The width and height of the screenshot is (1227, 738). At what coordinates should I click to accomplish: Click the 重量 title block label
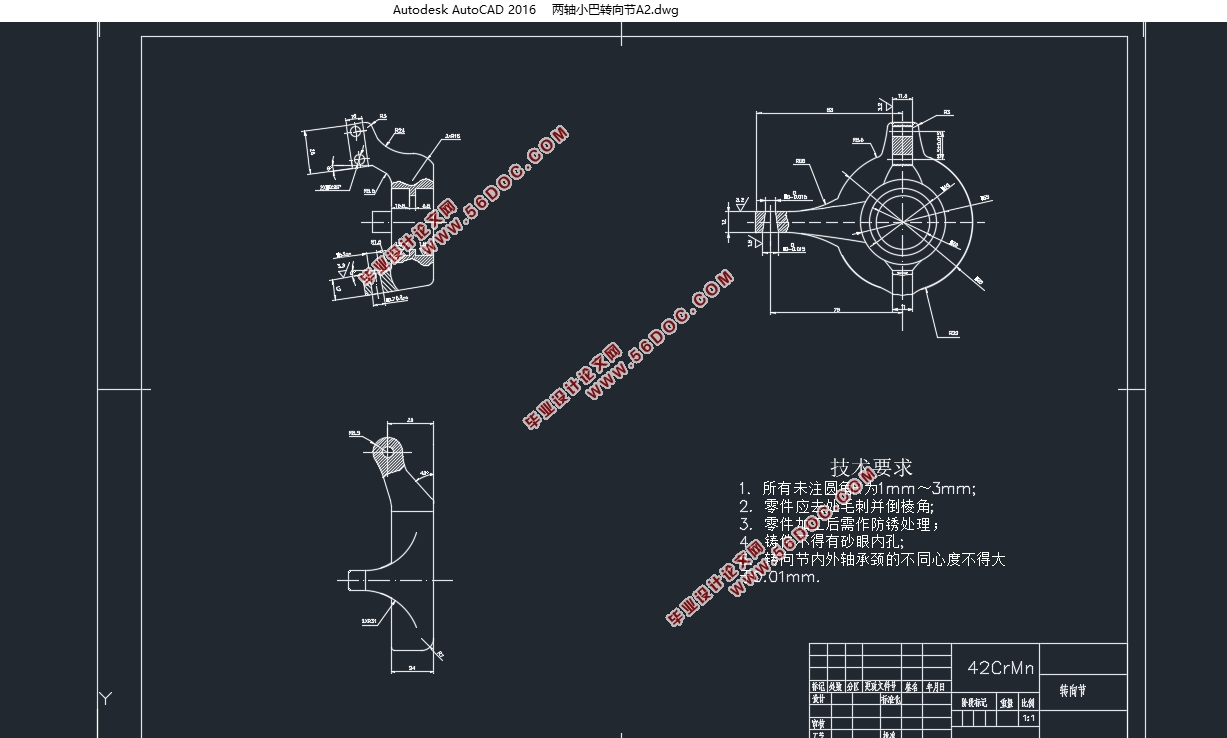1006,703
